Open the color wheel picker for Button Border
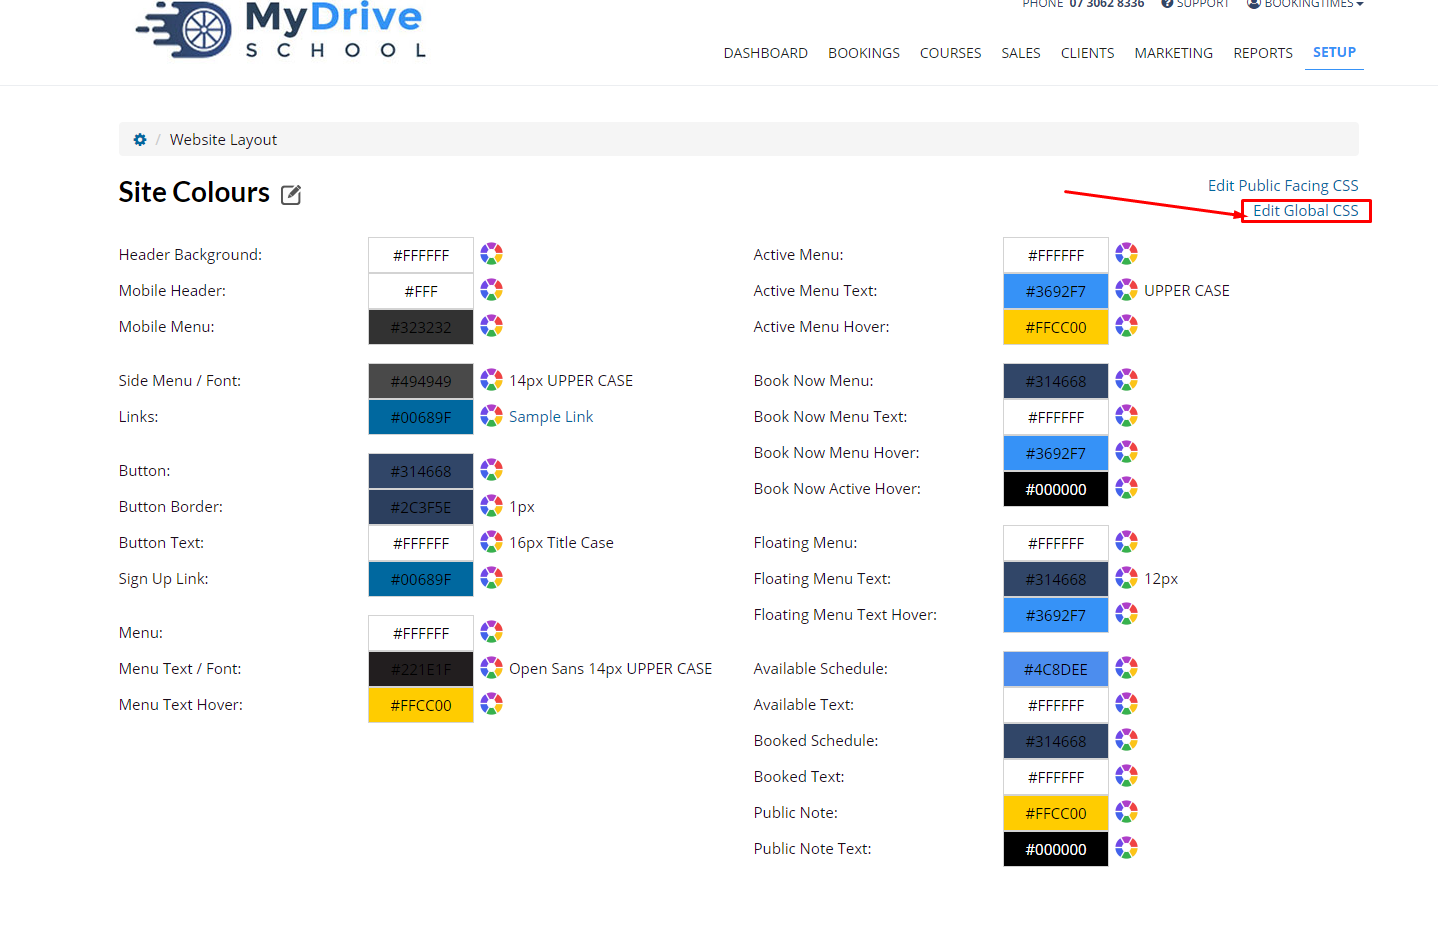The height and width of the screenshot is (927, 1438). 491,506
